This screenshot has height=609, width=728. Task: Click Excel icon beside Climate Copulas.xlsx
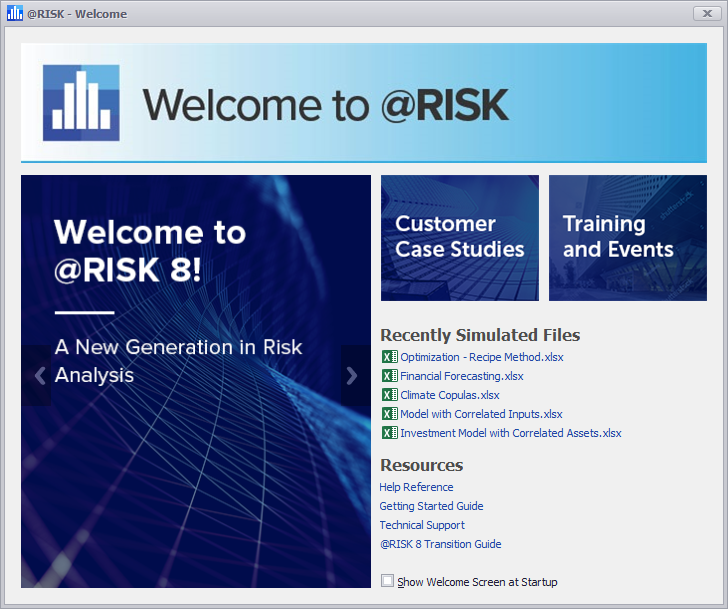pyautogui.click(x=389, y=395)
